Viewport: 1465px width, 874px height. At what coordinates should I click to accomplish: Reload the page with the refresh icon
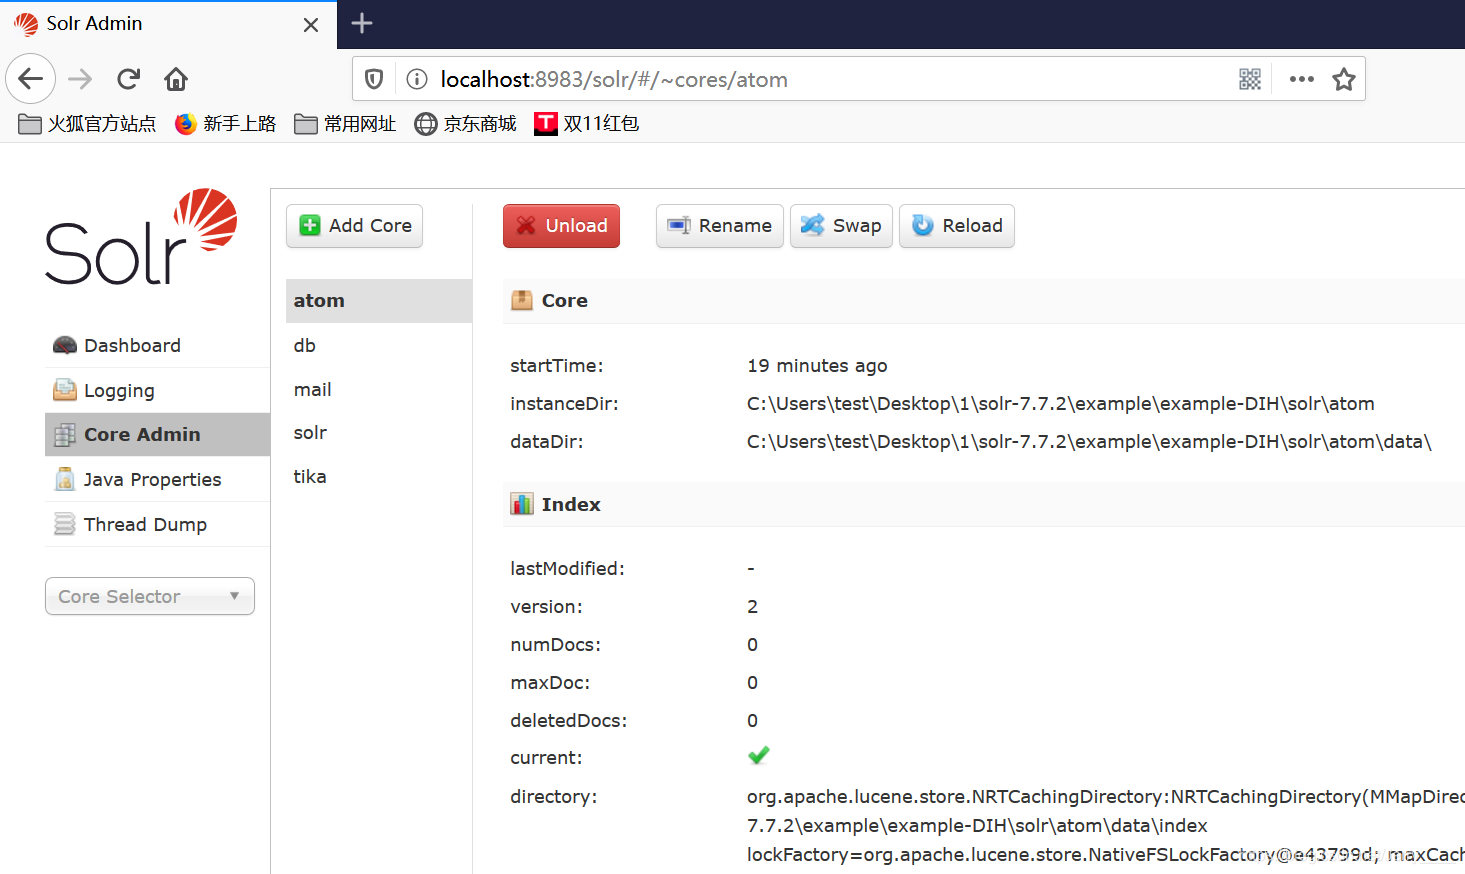click(128, 79)
